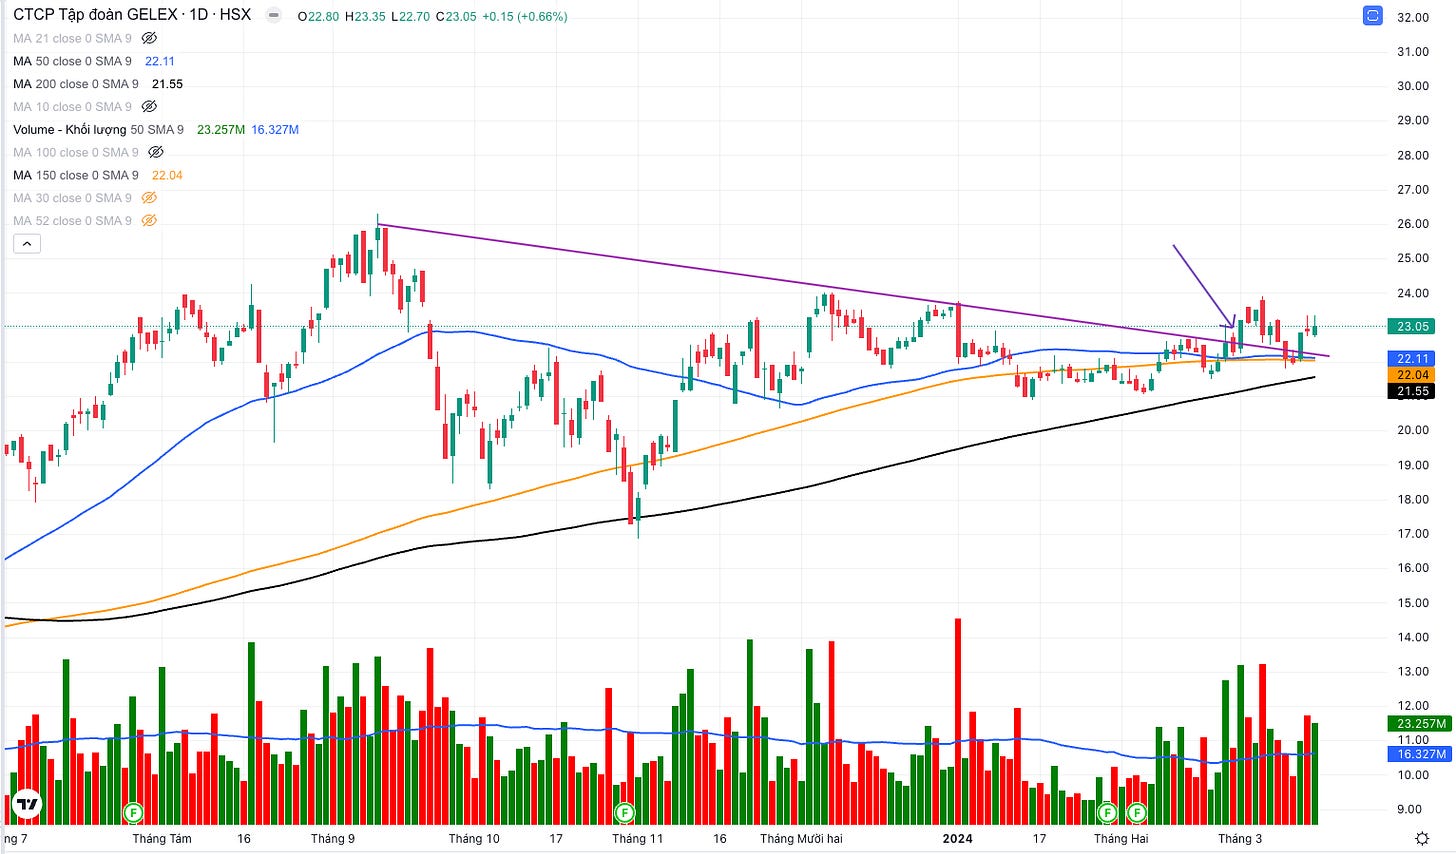Open the F event marker above Tháng 11
The image size is (1456, 854).
[x=624, y=811]
